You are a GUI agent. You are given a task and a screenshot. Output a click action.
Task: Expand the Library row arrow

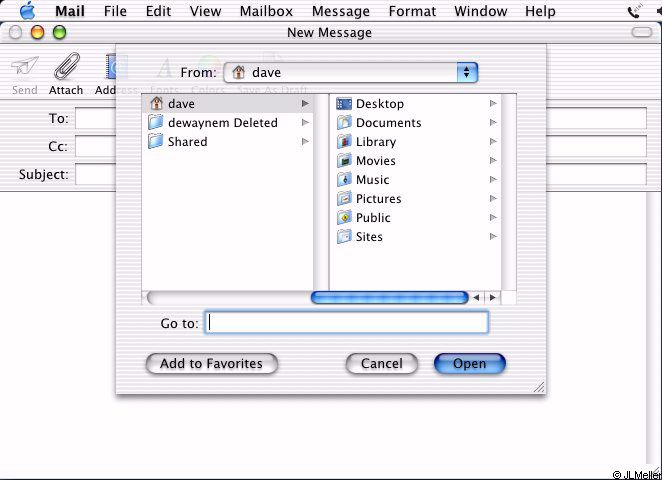click(x=493, y=141)
